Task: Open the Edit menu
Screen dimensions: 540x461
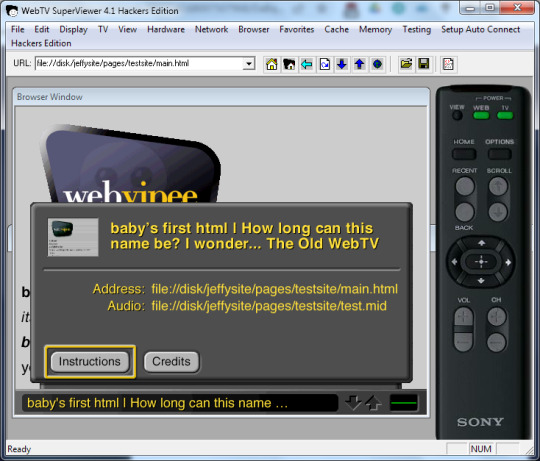Action: click(42, 30)
